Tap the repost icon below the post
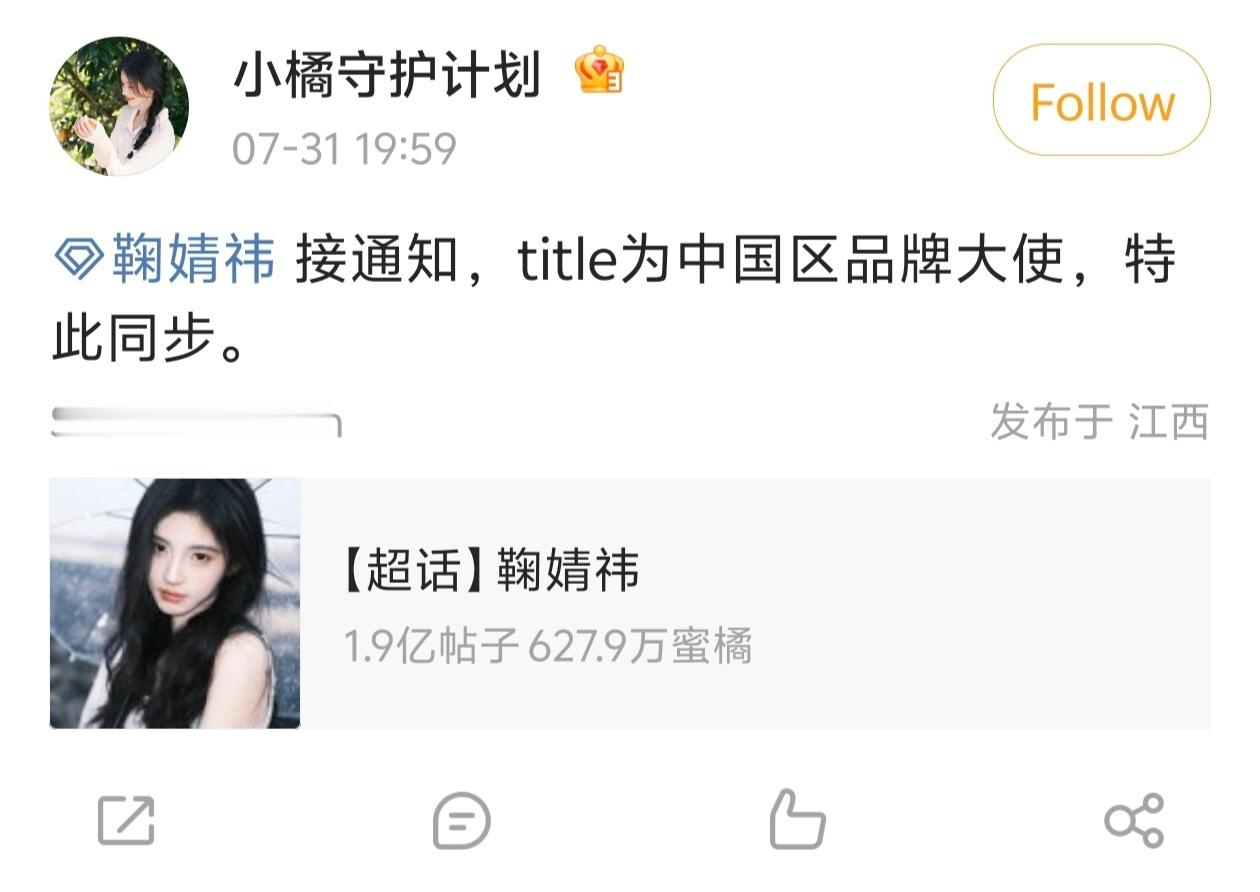Viewport: 1260px width, 892px height. coord(127,820)
